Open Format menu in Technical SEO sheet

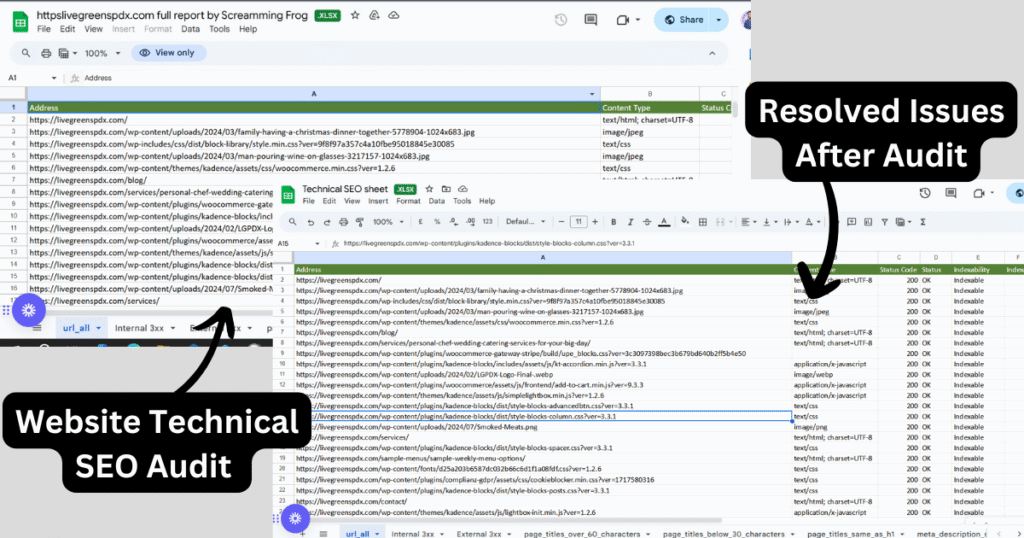click(x=408, y=201)
